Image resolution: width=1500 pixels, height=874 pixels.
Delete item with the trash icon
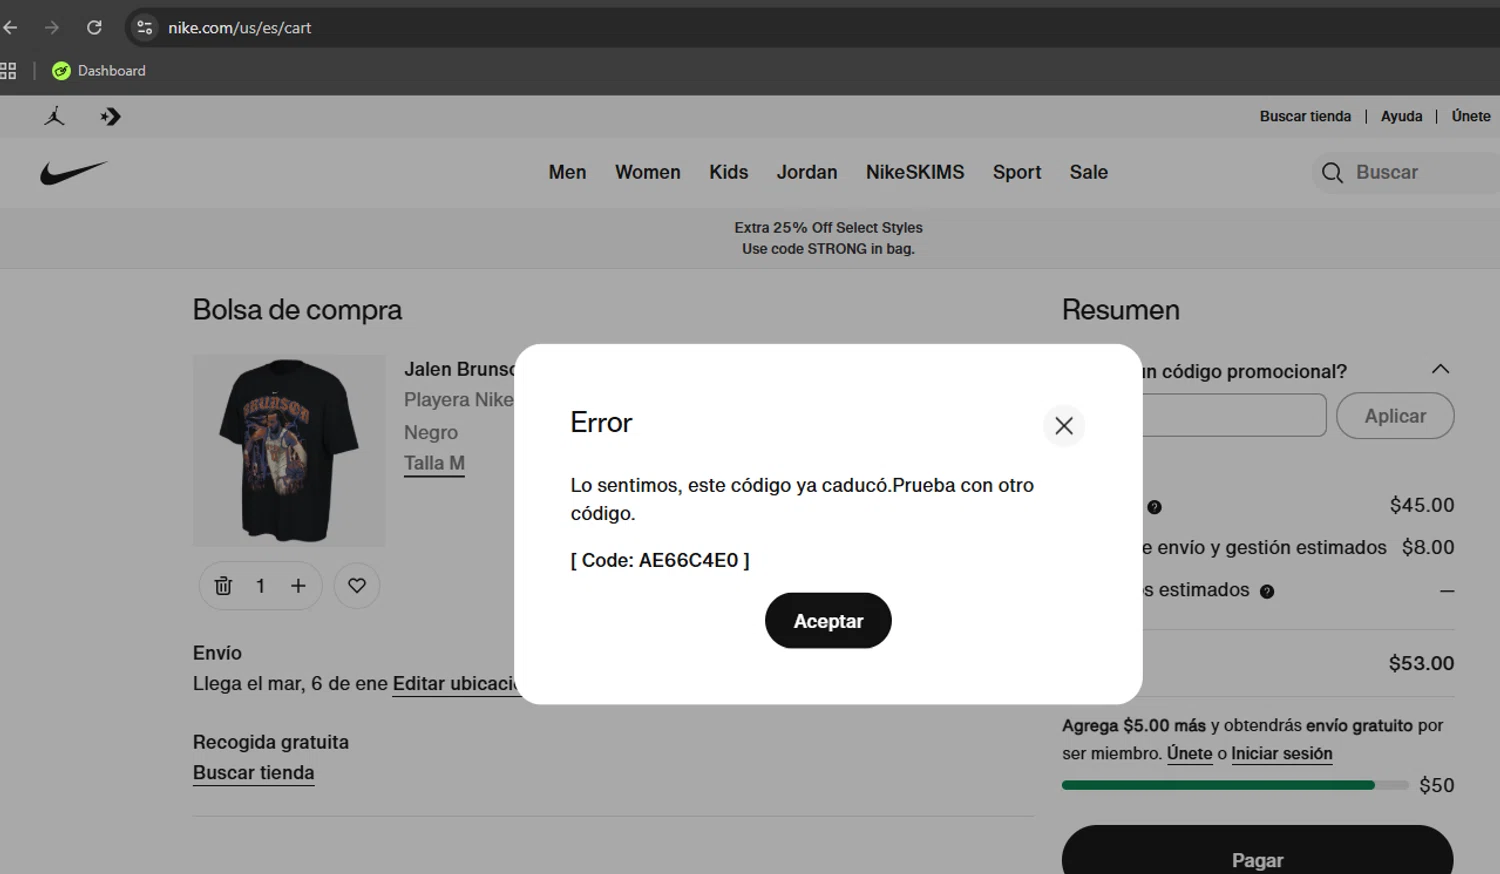coord(223,586)
